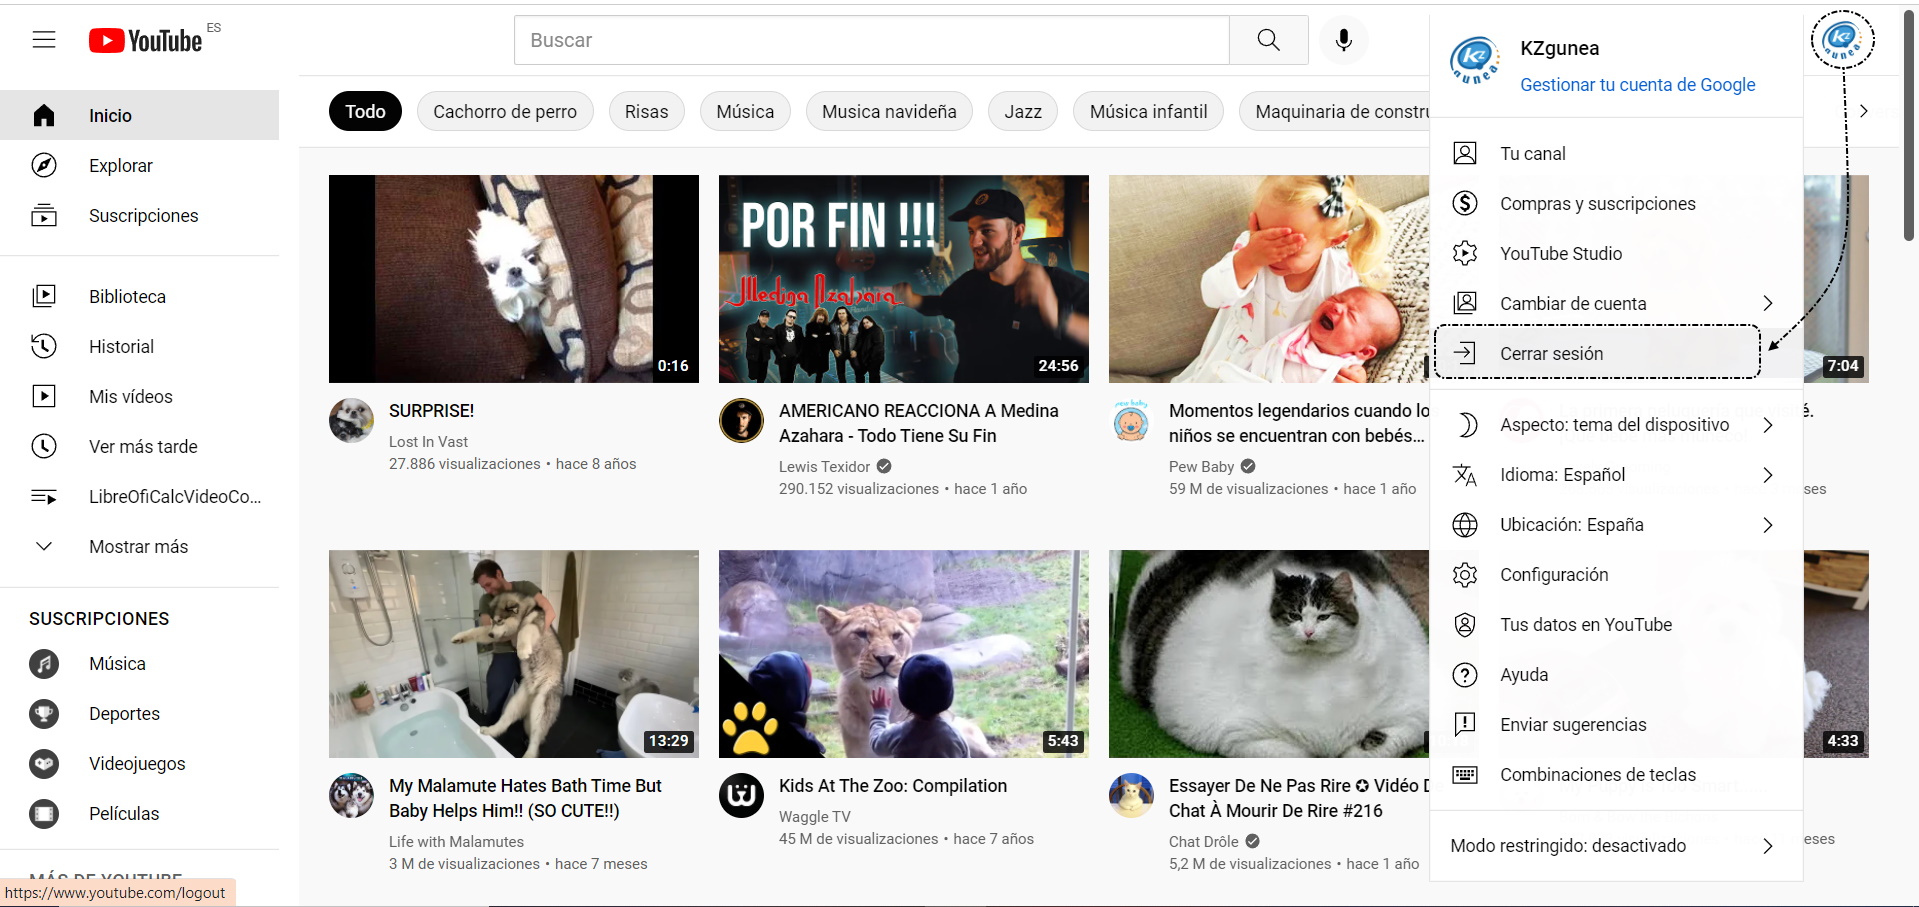1919x907 pixels.
Task: Select the Música infantil chip
Action: [1148, 111]
